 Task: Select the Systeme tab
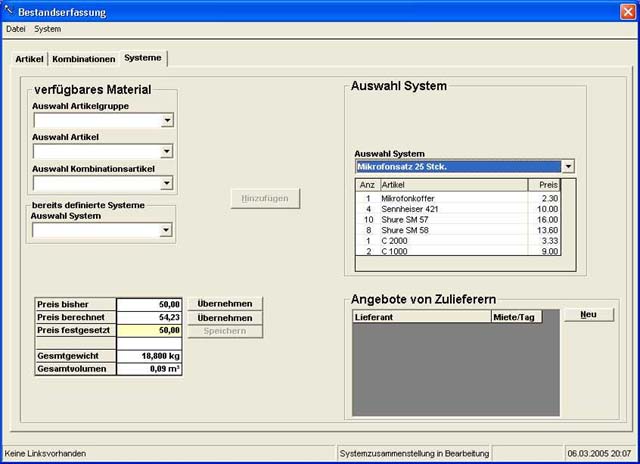coord(143,58)
